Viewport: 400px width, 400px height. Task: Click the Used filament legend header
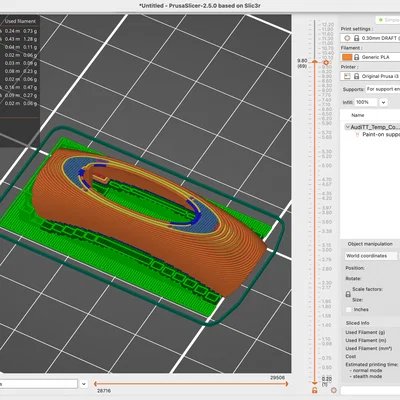[20, 21]
